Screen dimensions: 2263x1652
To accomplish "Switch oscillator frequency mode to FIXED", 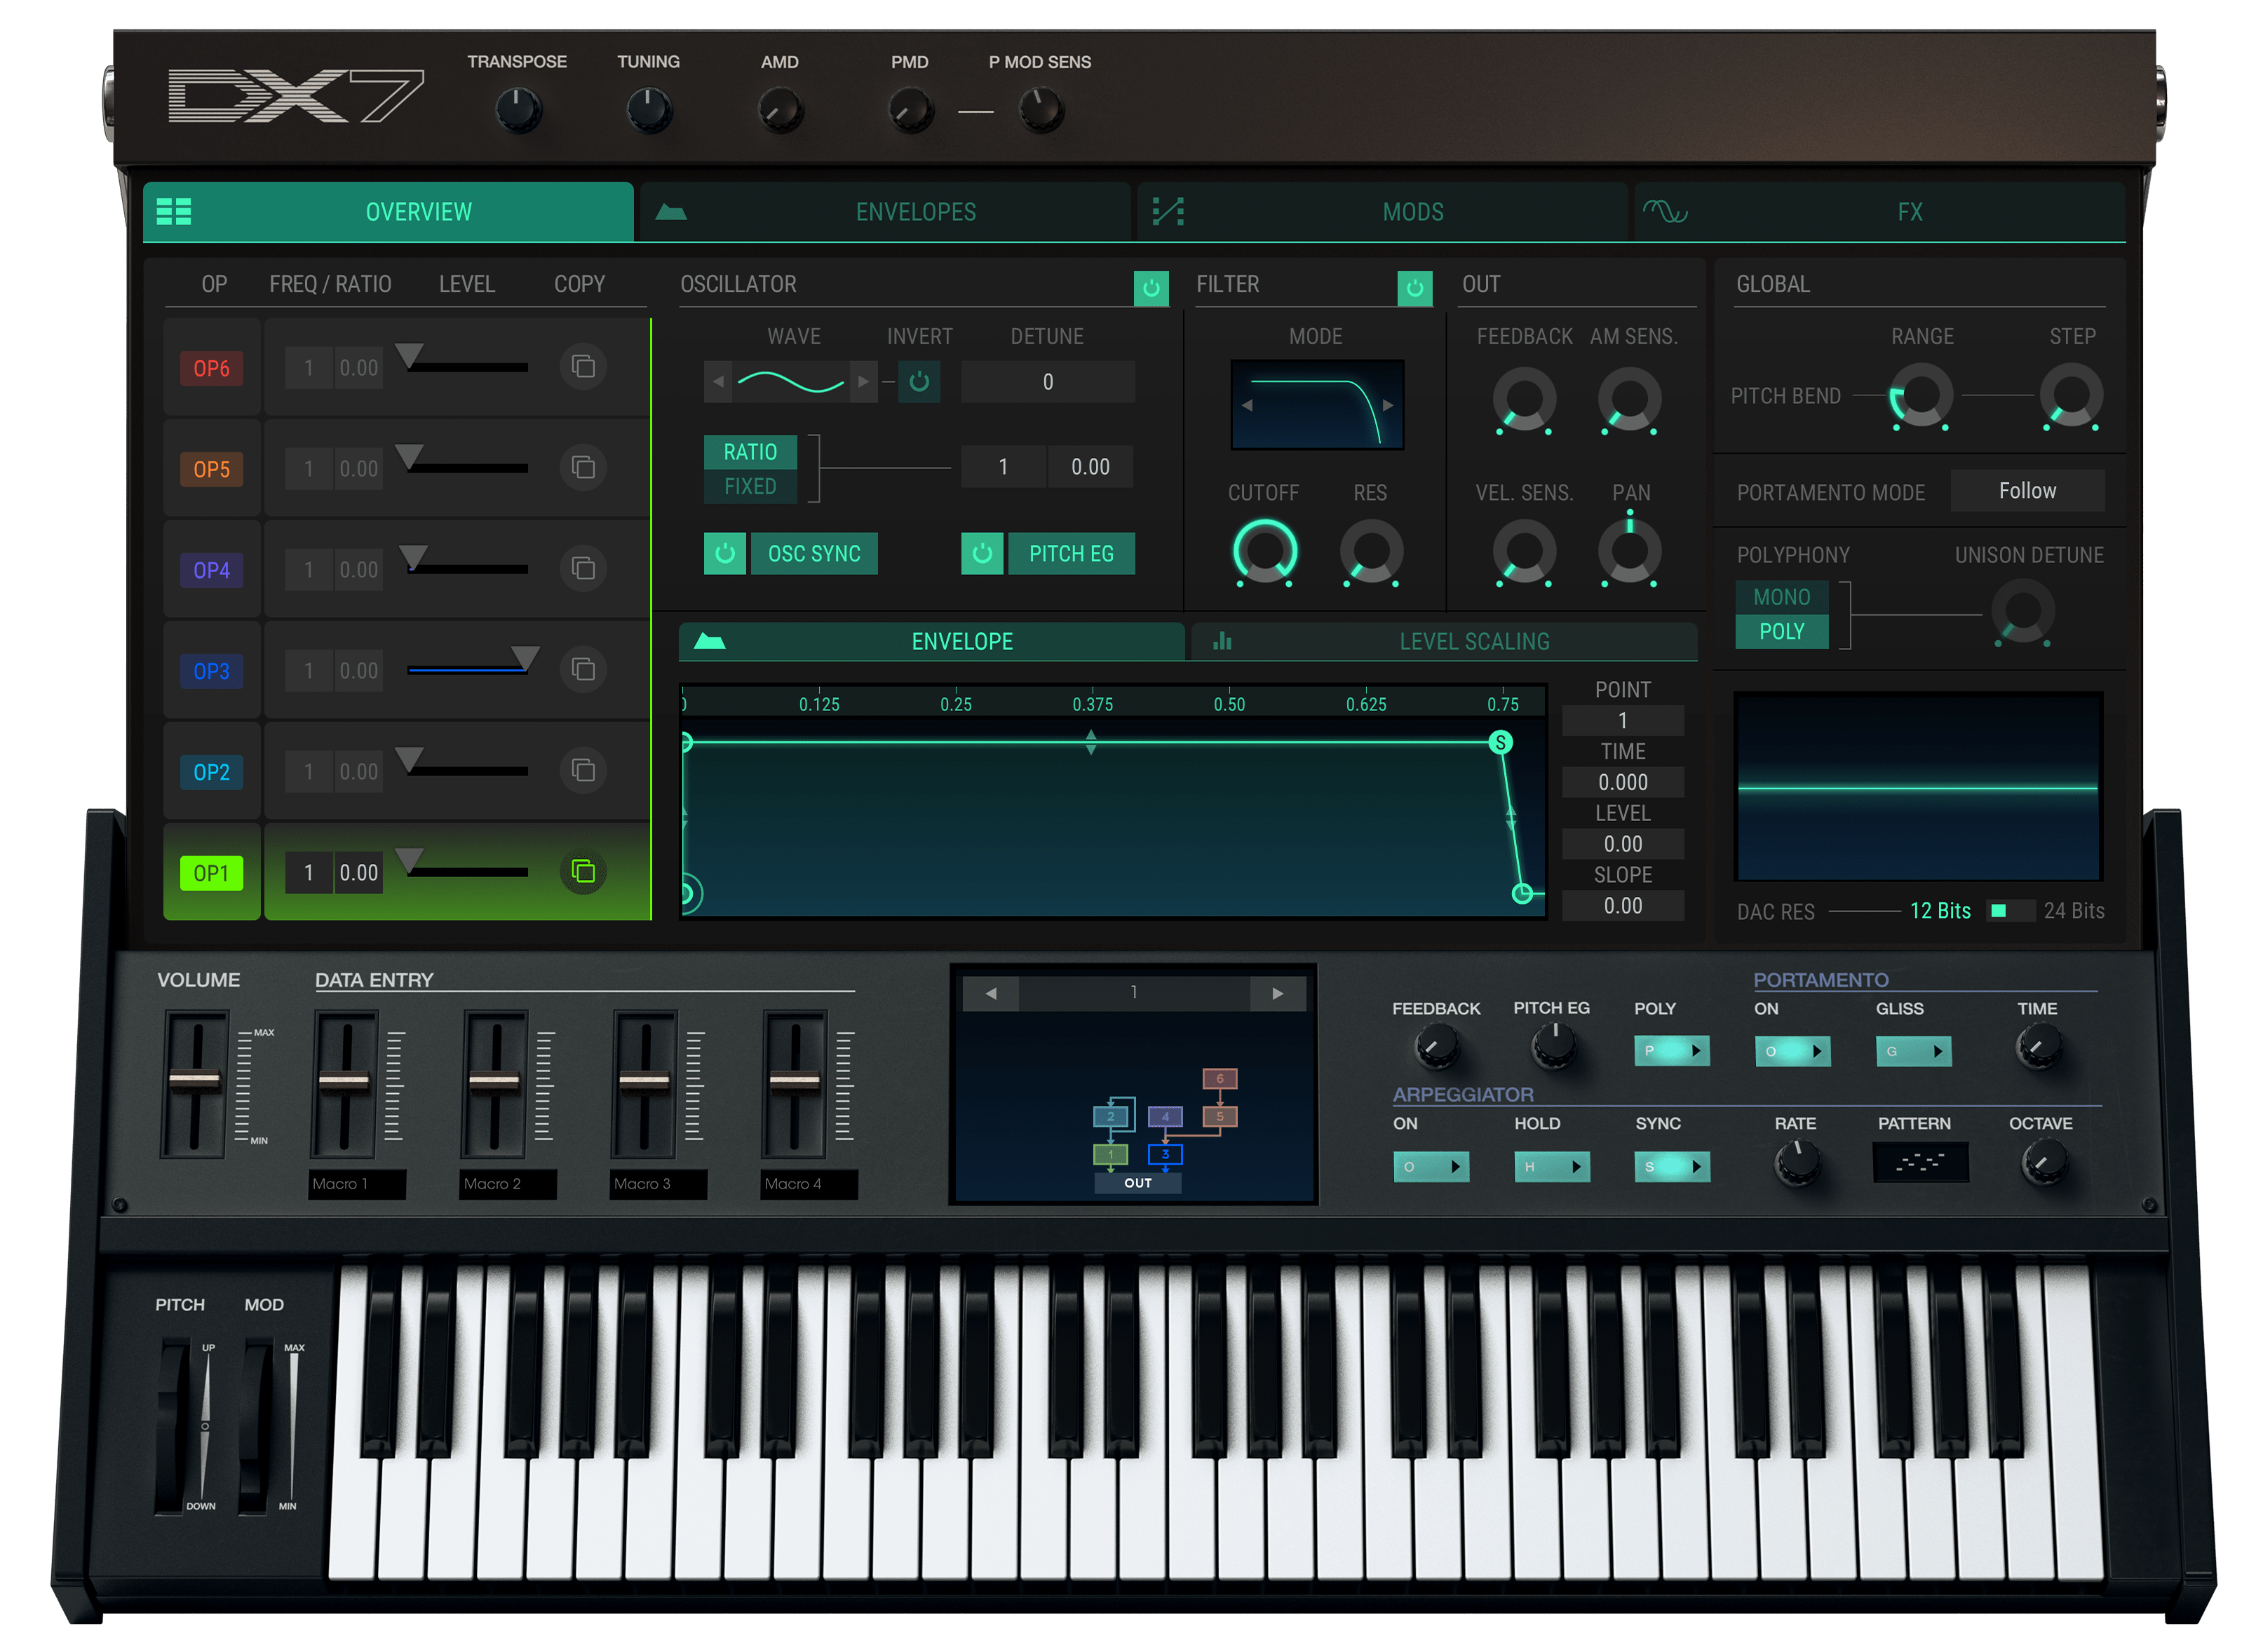I will 750,487.
